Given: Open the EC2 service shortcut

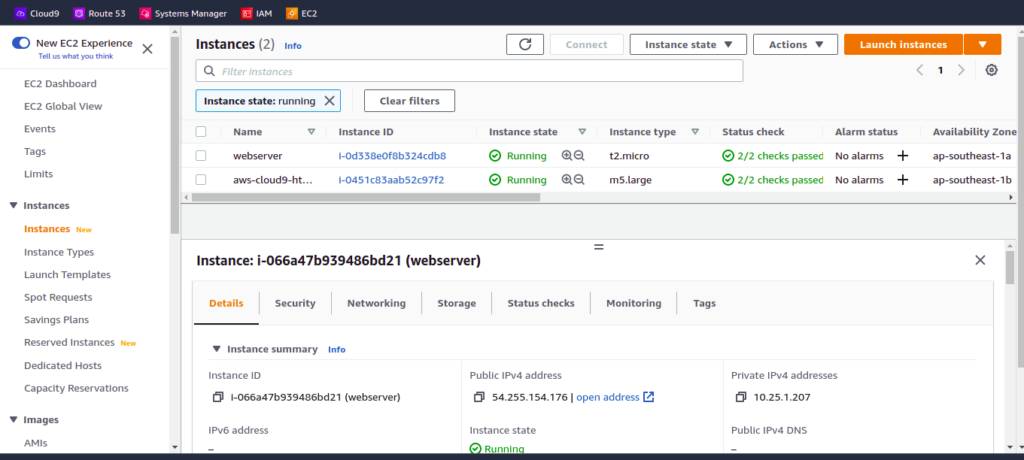Looking at the screenshot, I should pyautogui.click(x=301, y=12).
